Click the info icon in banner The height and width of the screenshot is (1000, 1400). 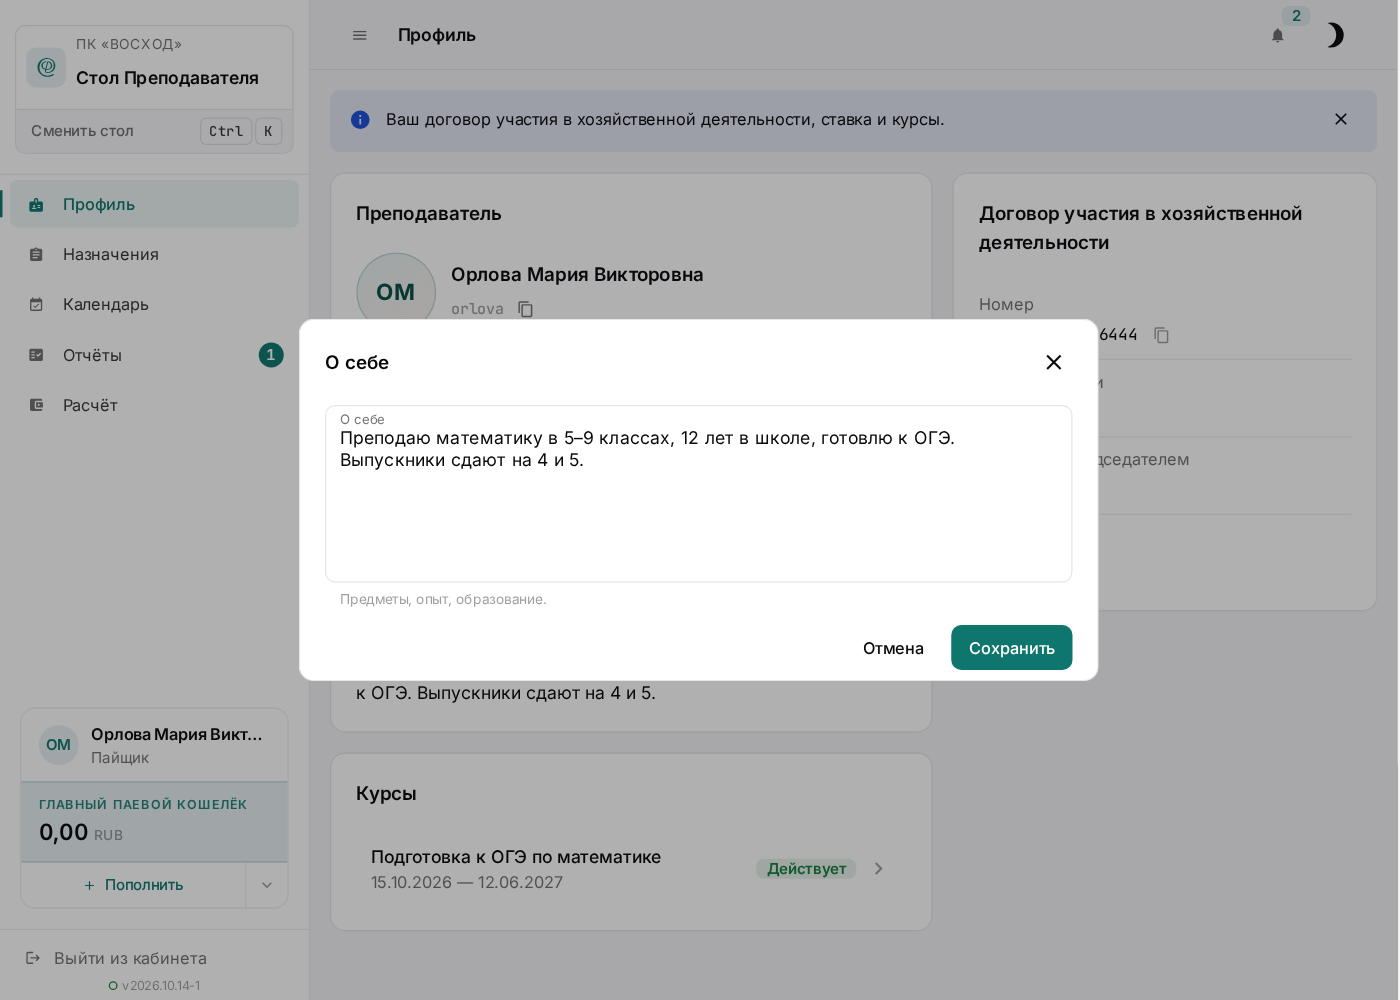tap(360, 120)
